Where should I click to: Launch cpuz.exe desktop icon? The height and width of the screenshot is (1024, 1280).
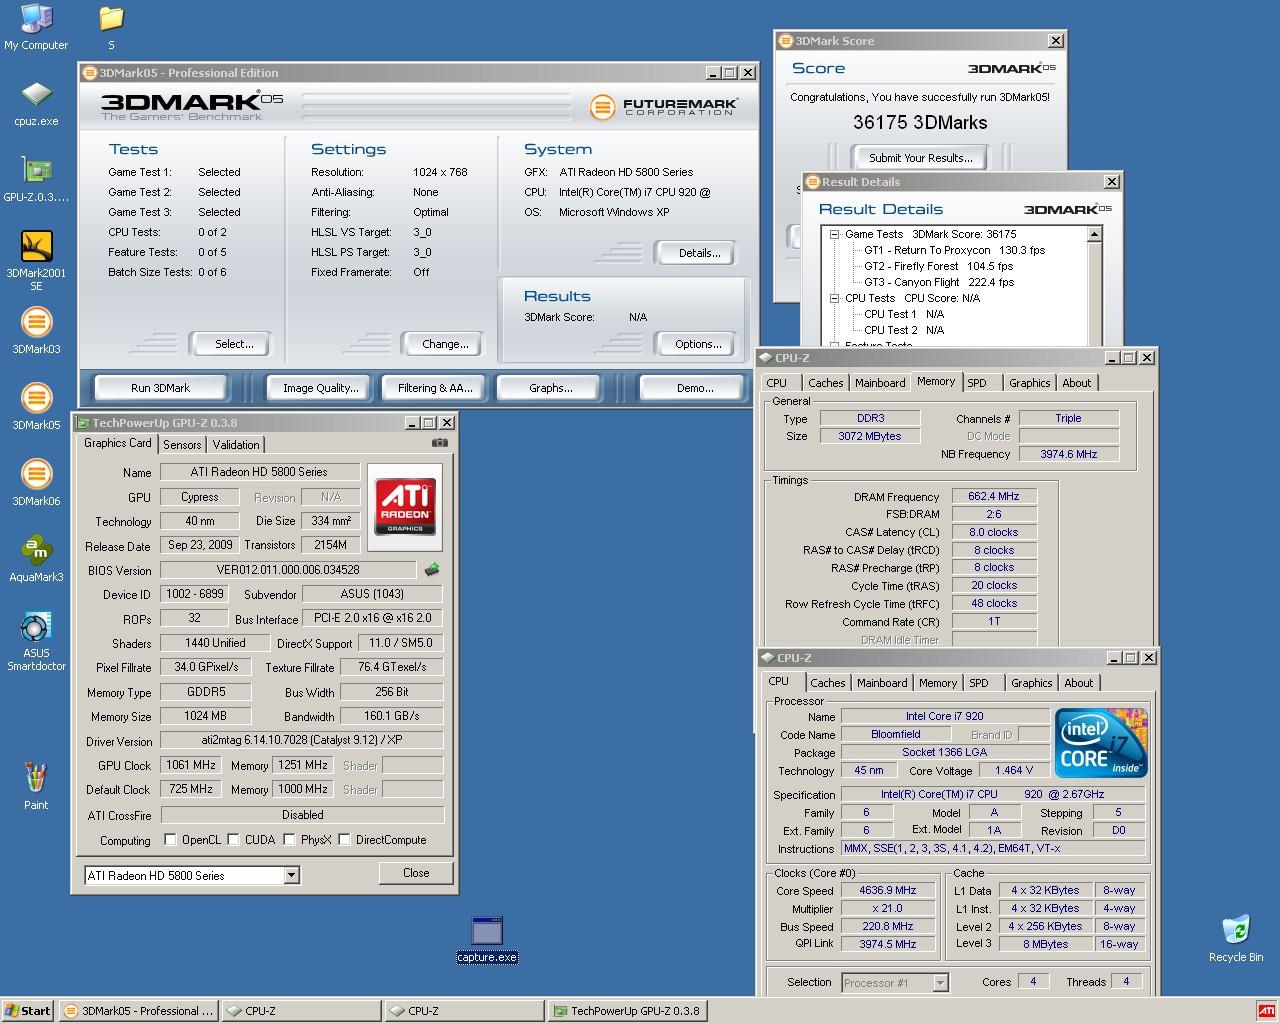click(x=36, y=104)
